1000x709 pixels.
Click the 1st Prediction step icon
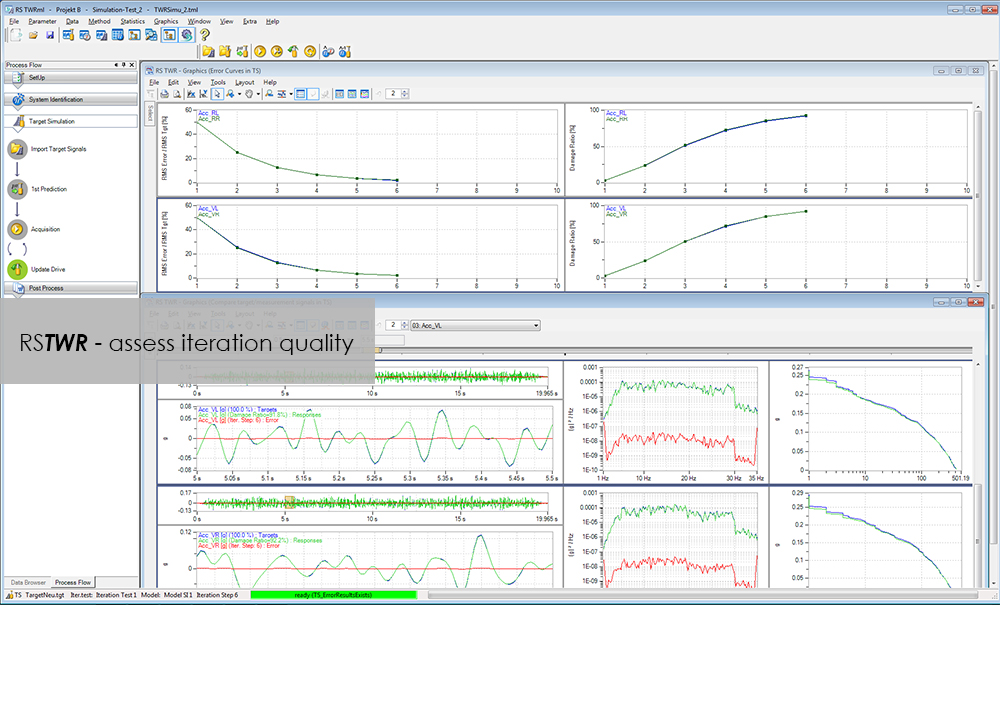pos(16,189)
